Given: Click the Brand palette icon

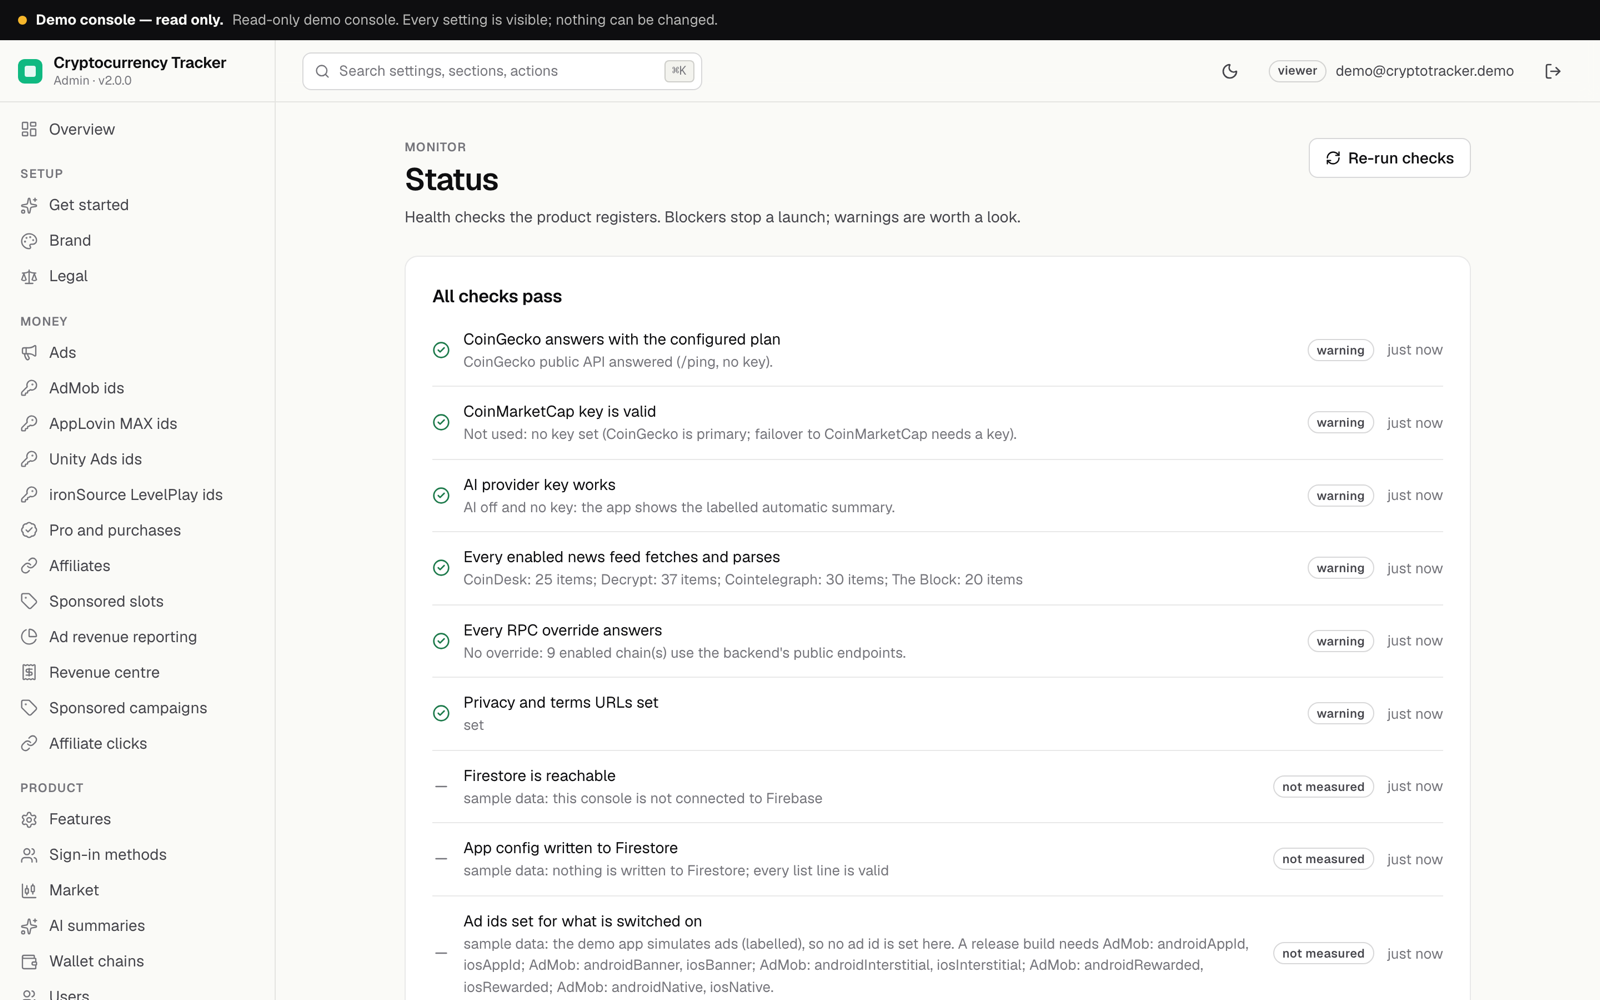Looking at the screenshot, I should (29, 241).
